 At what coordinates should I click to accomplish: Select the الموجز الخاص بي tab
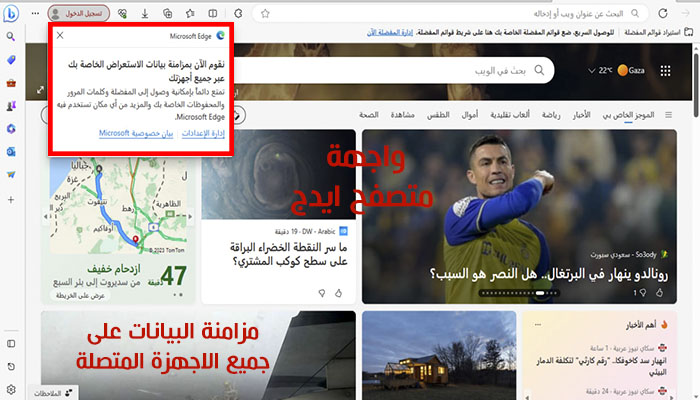[628, 115]
